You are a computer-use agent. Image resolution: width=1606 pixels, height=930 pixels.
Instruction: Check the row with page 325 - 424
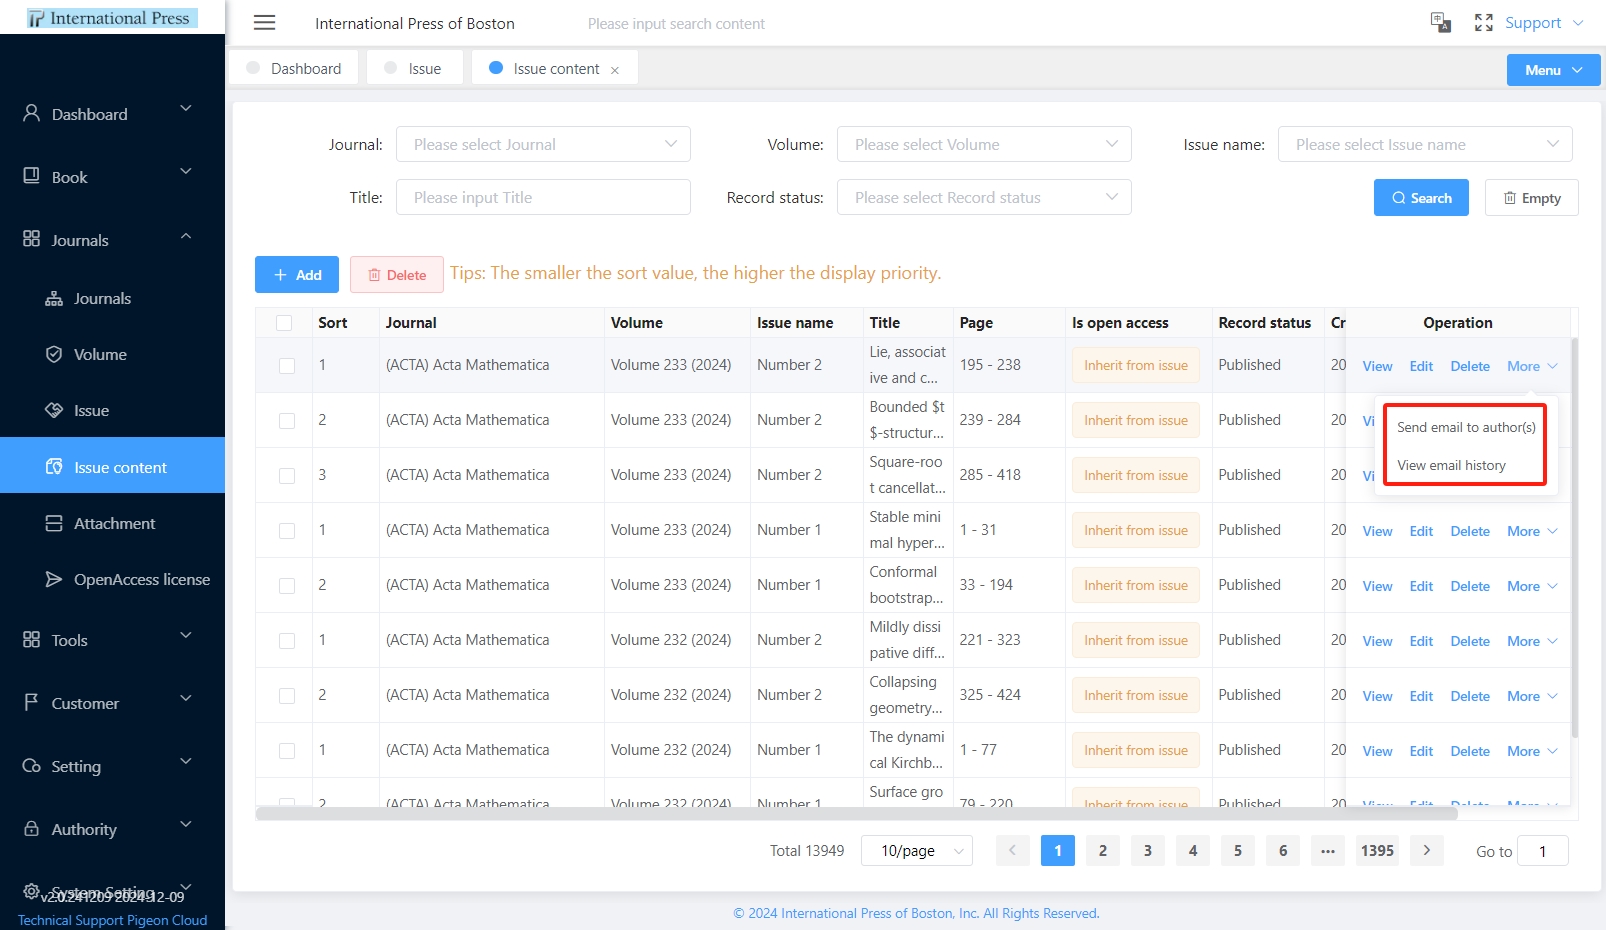[287, 696]
